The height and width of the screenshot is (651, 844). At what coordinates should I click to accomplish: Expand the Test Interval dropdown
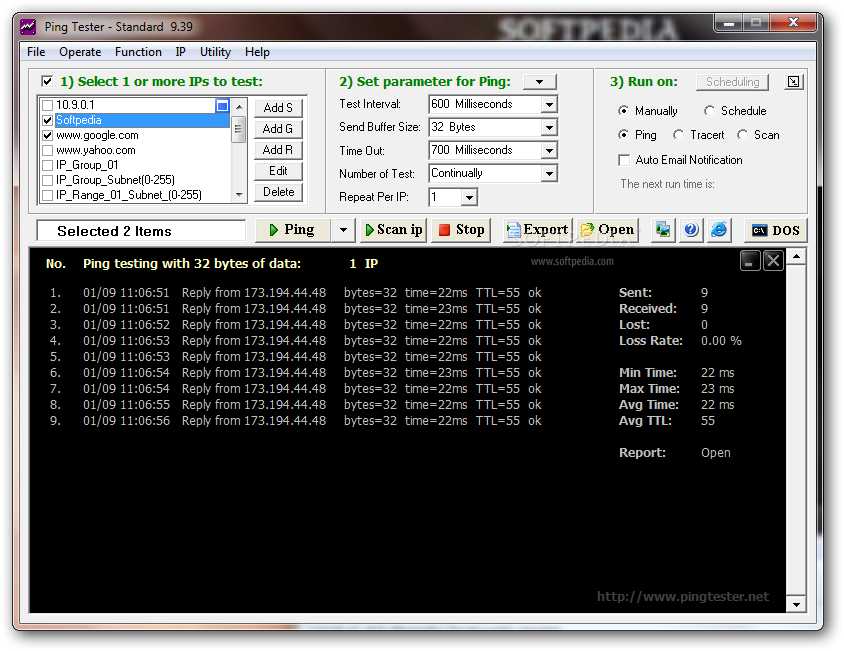click(548, 104)
